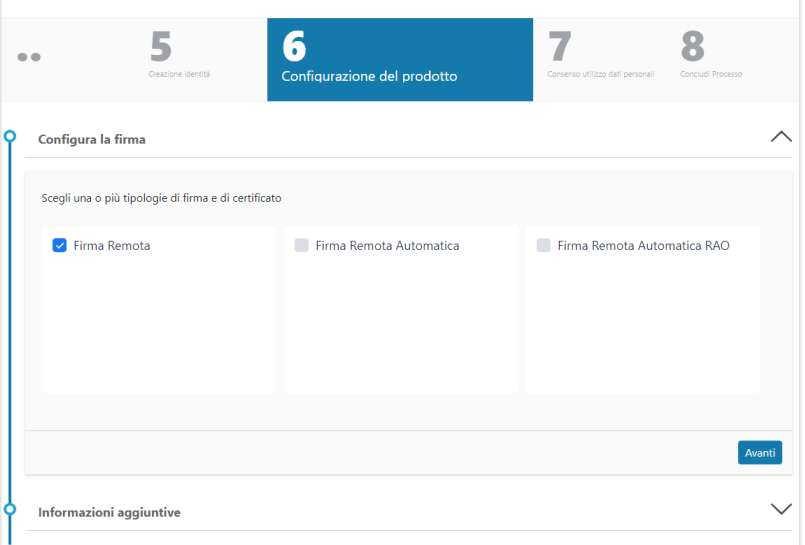Click the Firma Remota label text

112,245
